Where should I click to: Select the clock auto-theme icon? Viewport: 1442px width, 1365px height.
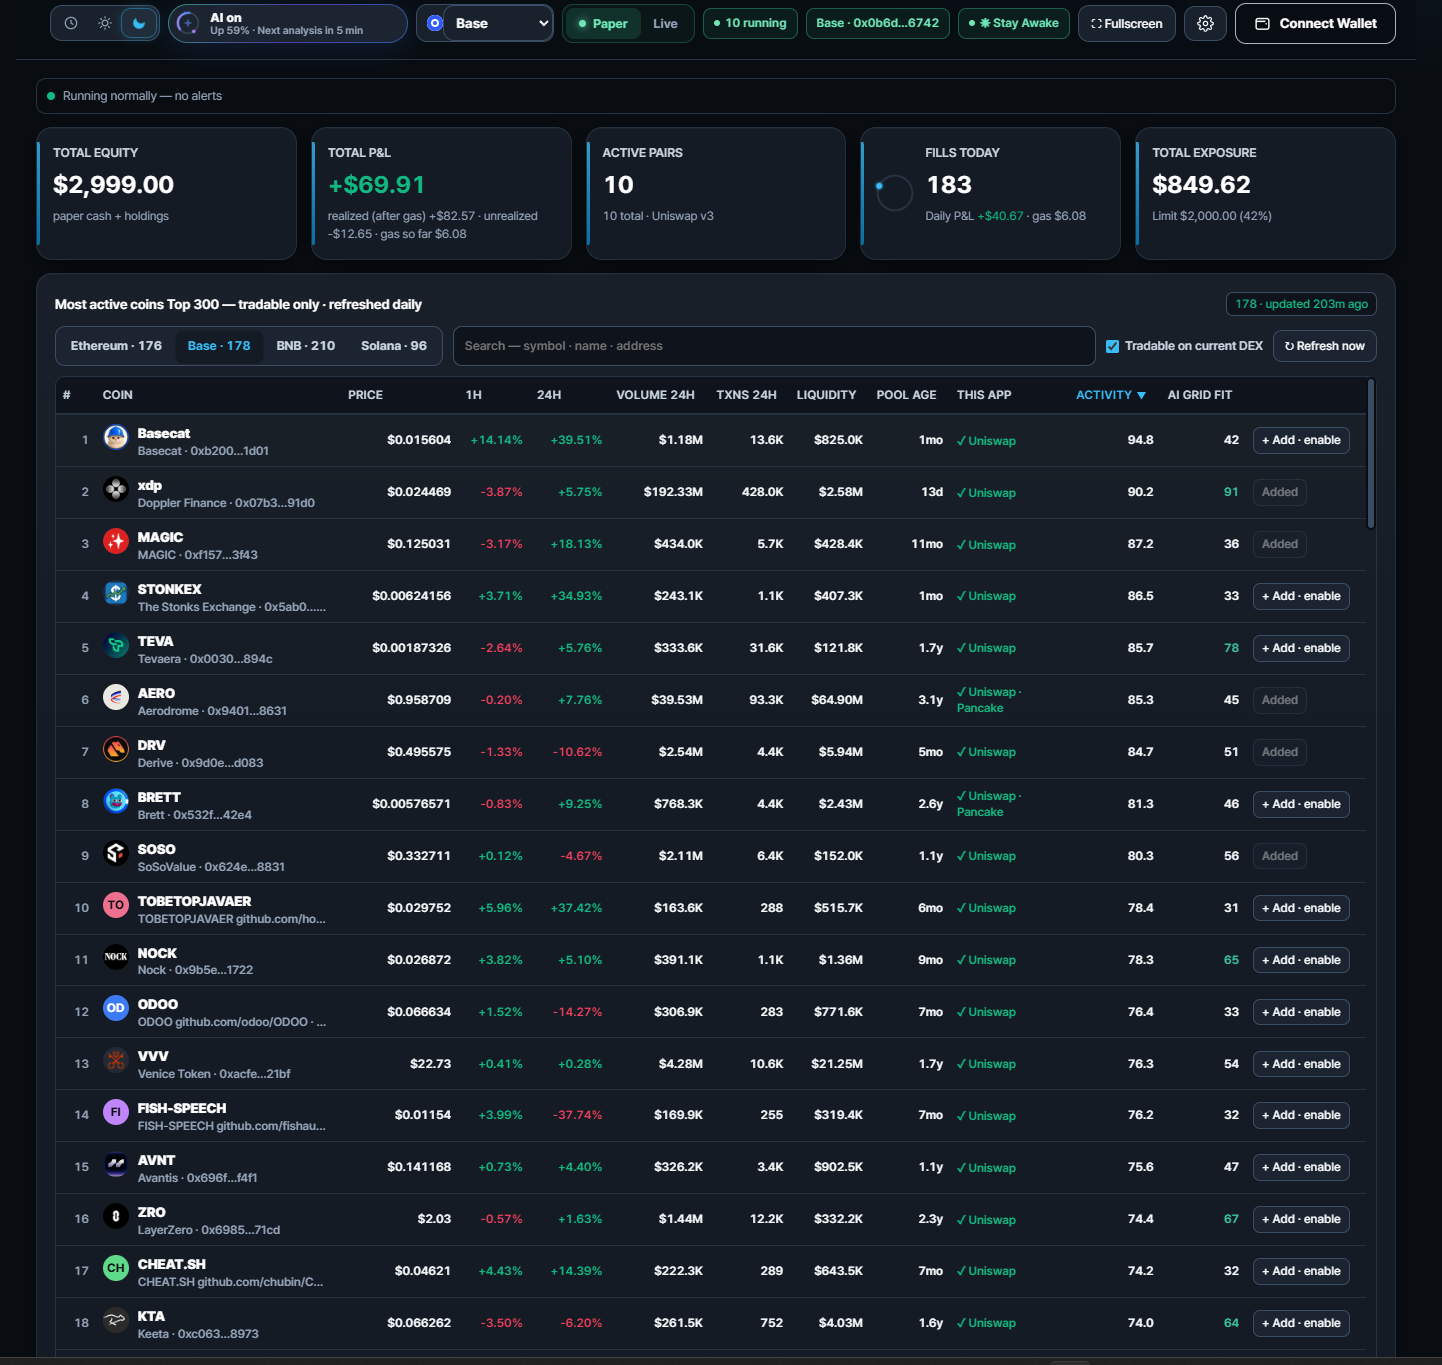coord(71,23)
